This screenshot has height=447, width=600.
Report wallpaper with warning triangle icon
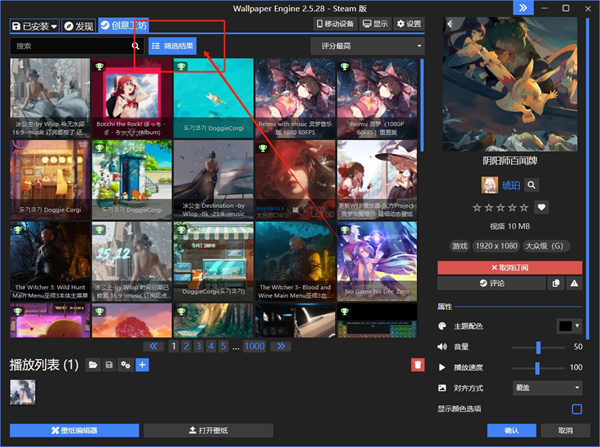coord(574,283)
